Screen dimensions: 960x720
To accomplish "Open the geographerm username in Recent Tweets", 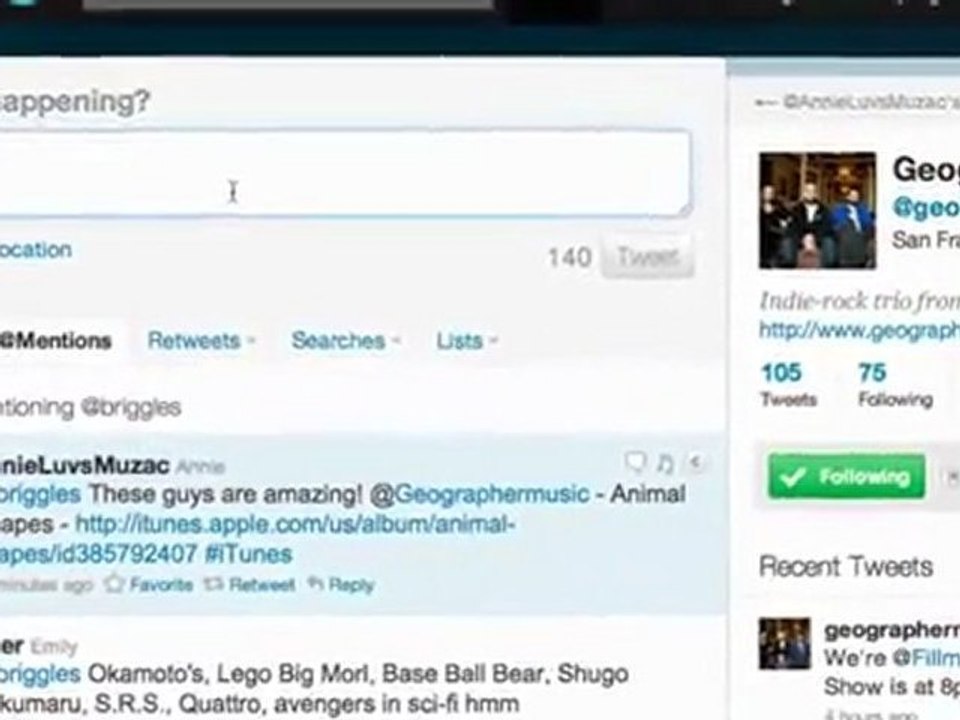I will (892, 629).
